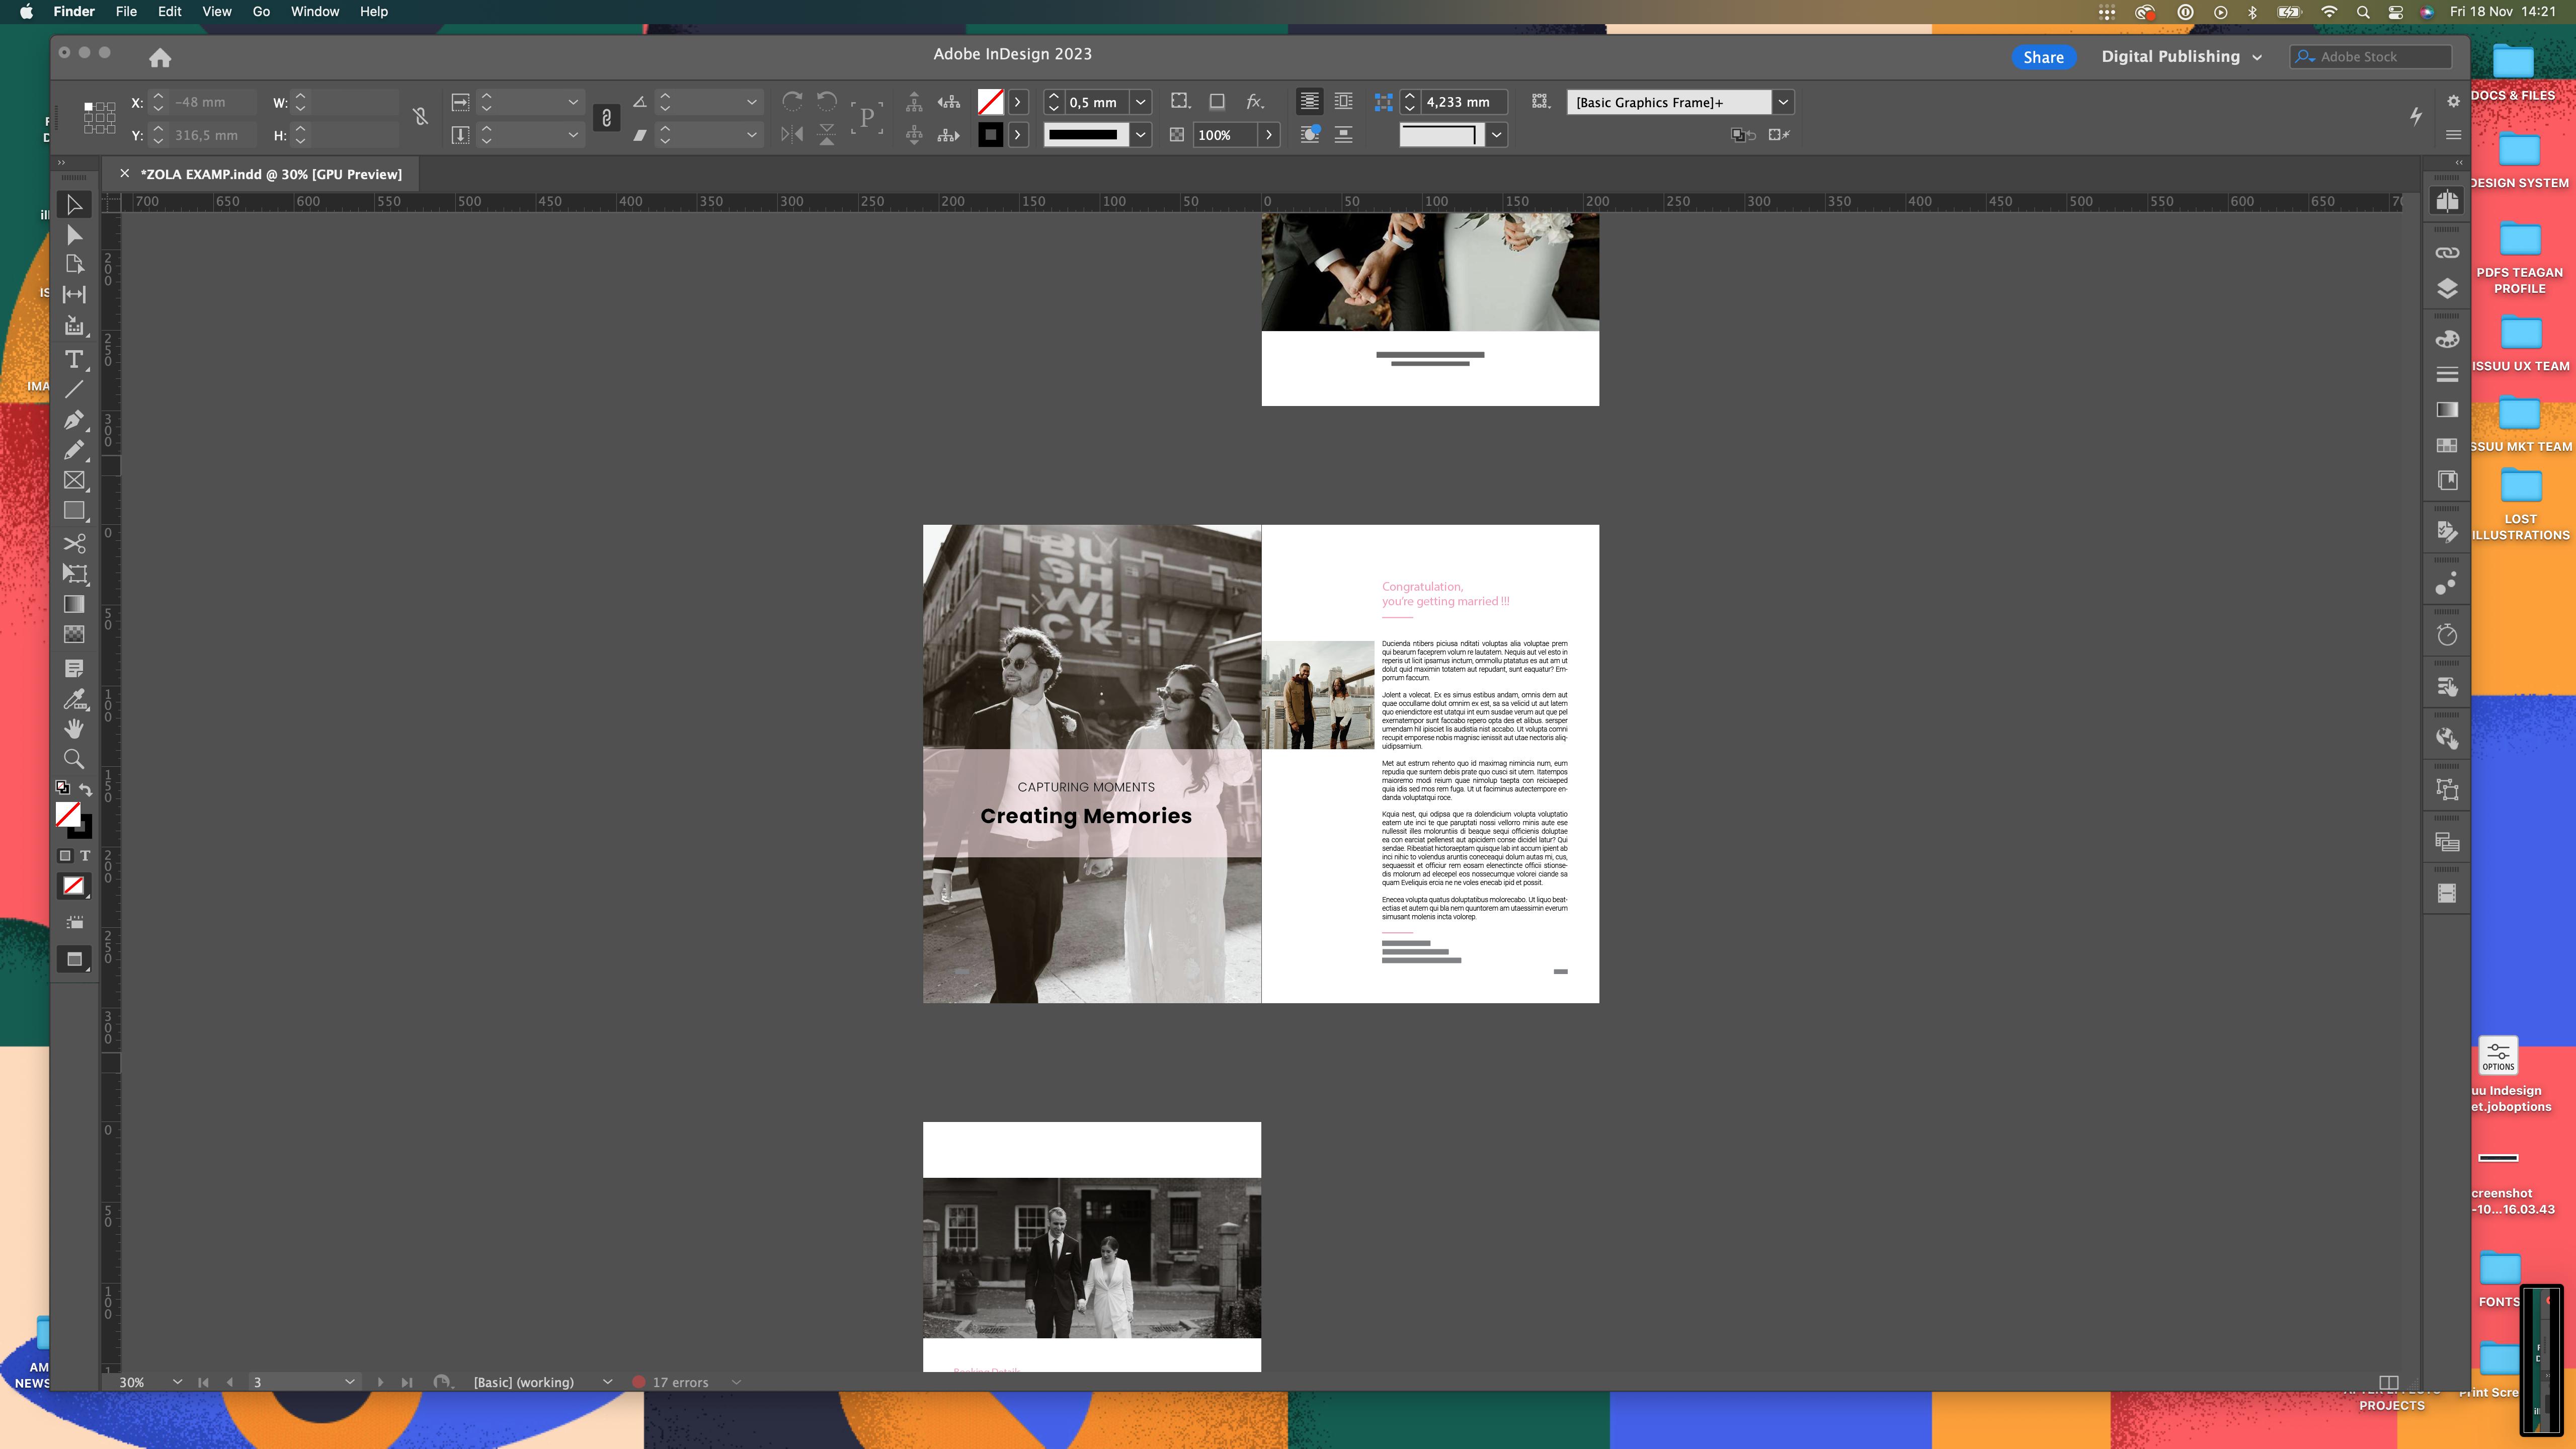
Task: Open the stroke weight dropdown
Action: [x=1140, y=102]
